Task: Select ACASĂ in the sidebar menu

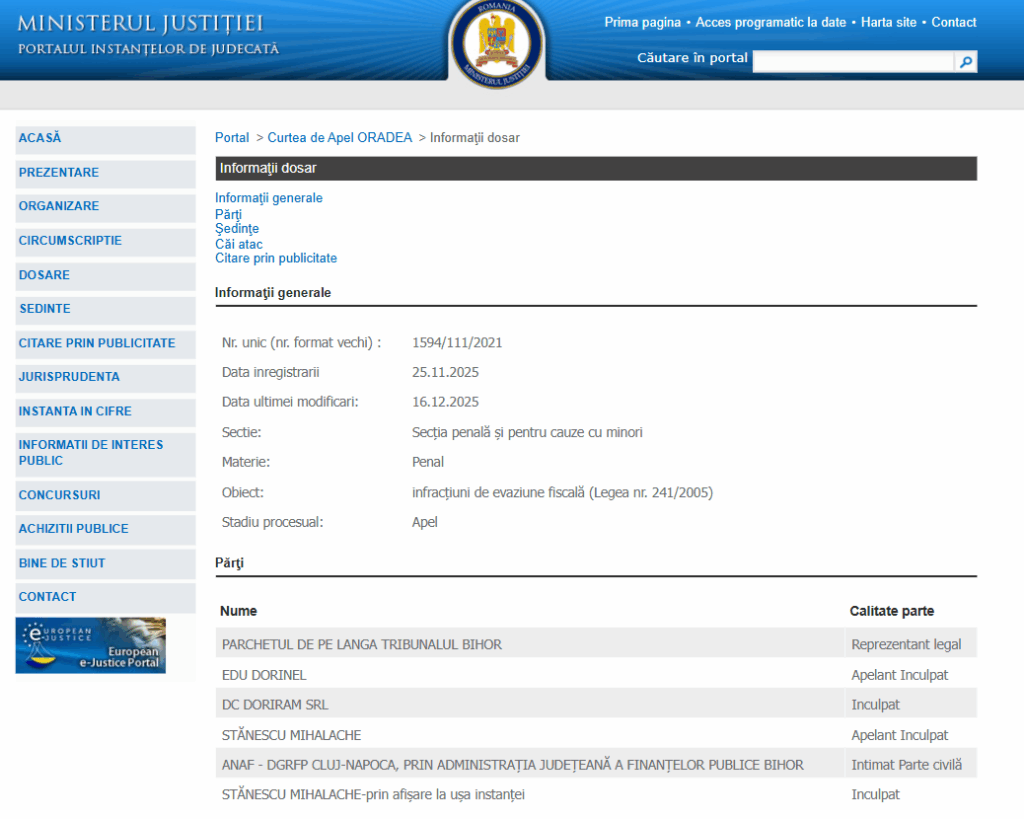Action: tap(40, 138)
